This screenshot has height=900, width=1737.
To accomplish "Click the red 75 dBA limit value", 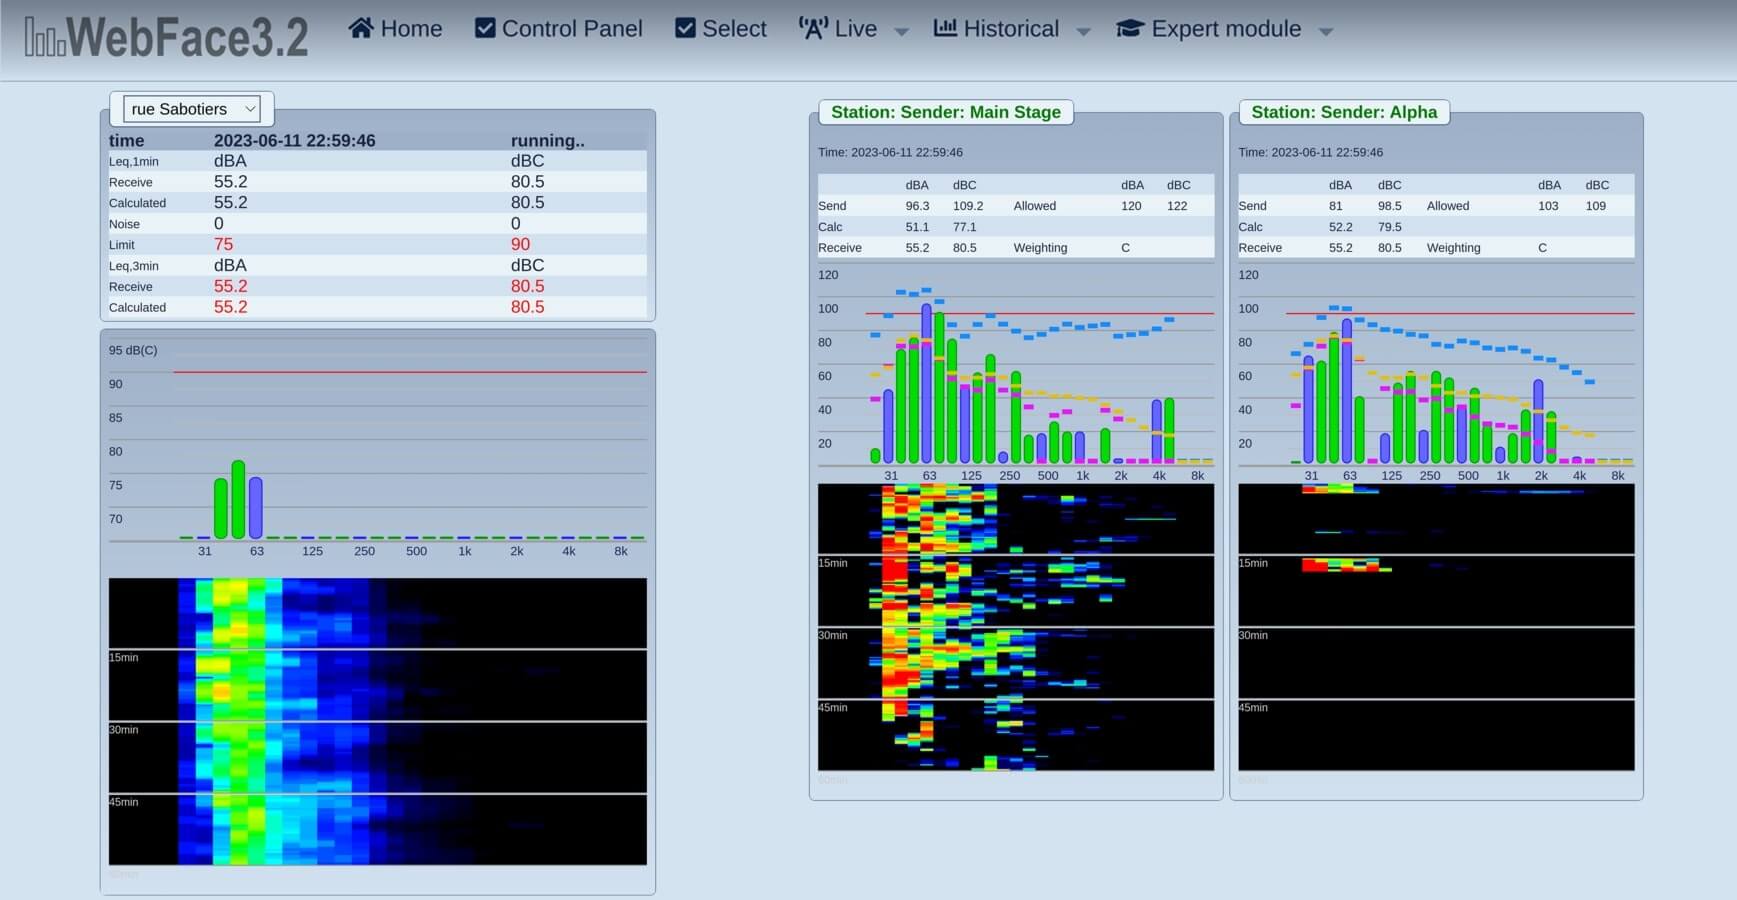I will point(223,244).
